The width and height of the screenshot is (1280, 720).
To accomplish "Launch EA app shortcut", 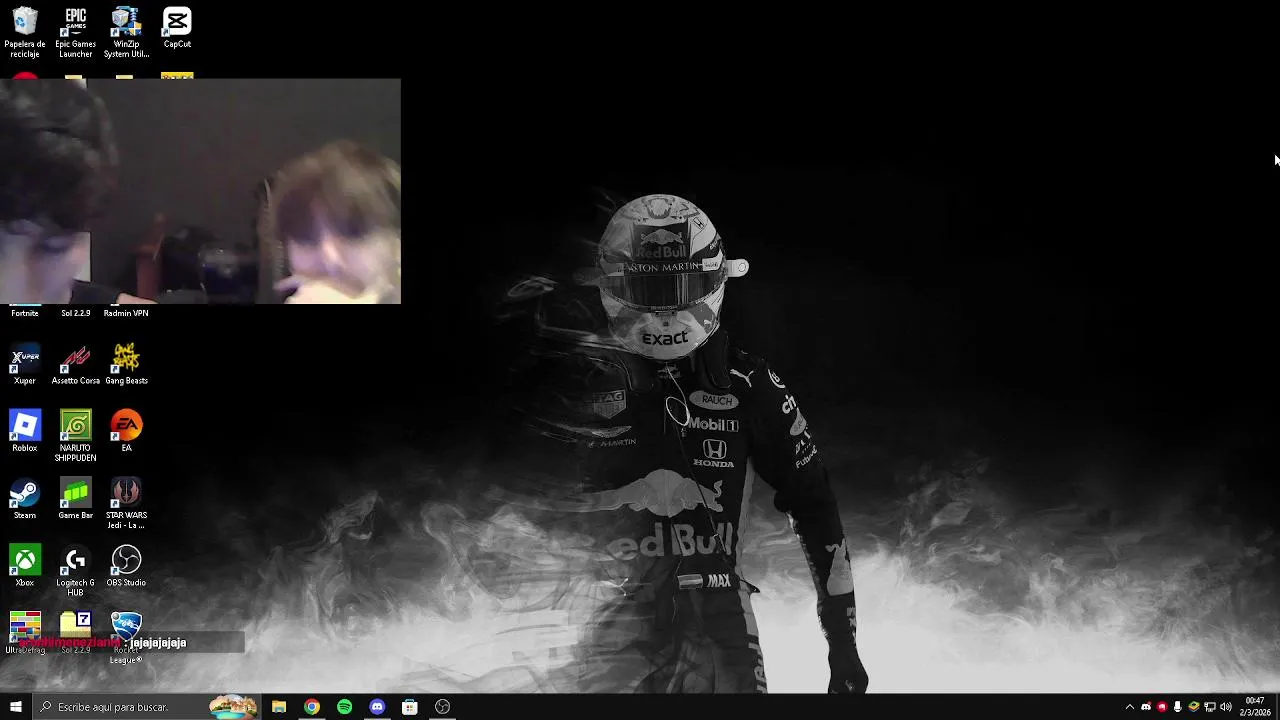I will 126,432.
